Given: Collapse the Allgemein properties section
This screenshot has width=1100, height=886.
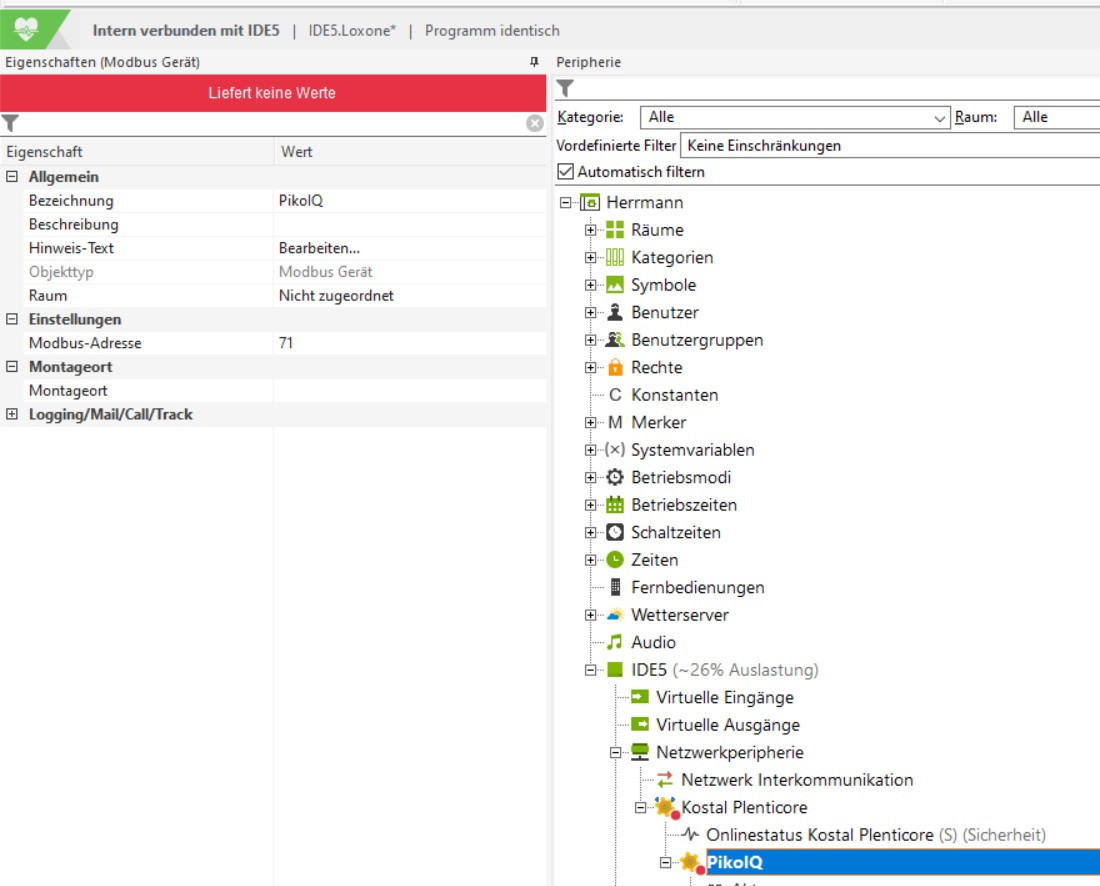Looking at the screenshot, I should pyautogui.click(x=12, y=177).
